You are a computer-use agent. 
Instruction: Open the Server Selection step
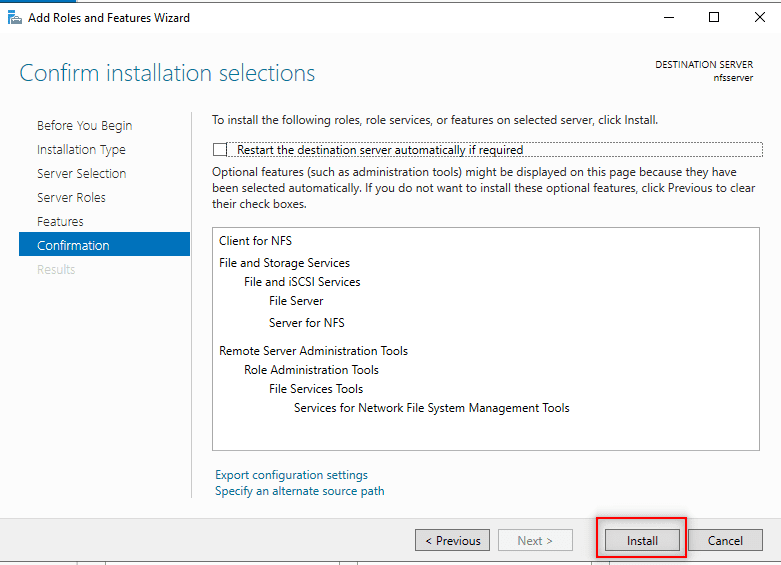coord(81,174)
